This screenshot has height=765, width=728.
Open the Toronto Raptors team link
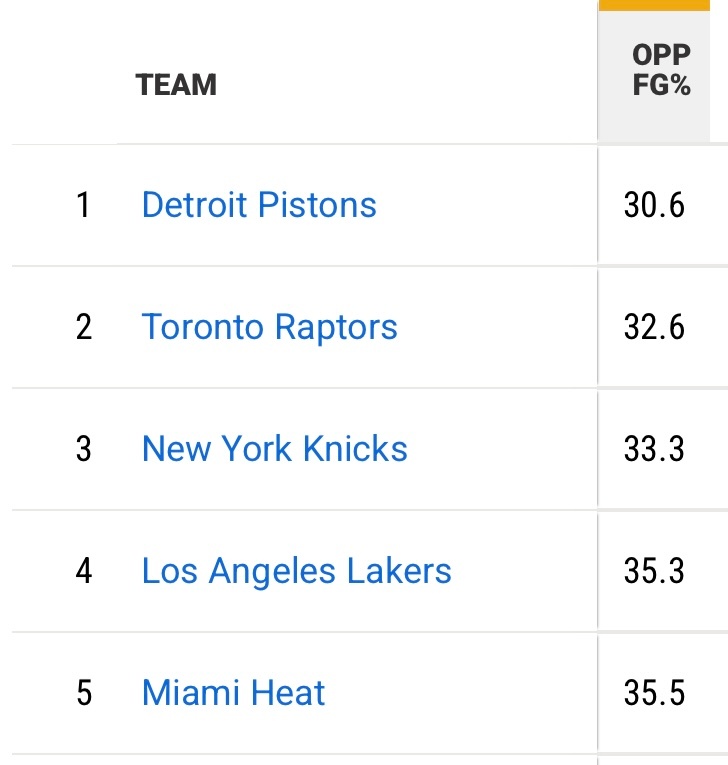(x=270, y=327)
